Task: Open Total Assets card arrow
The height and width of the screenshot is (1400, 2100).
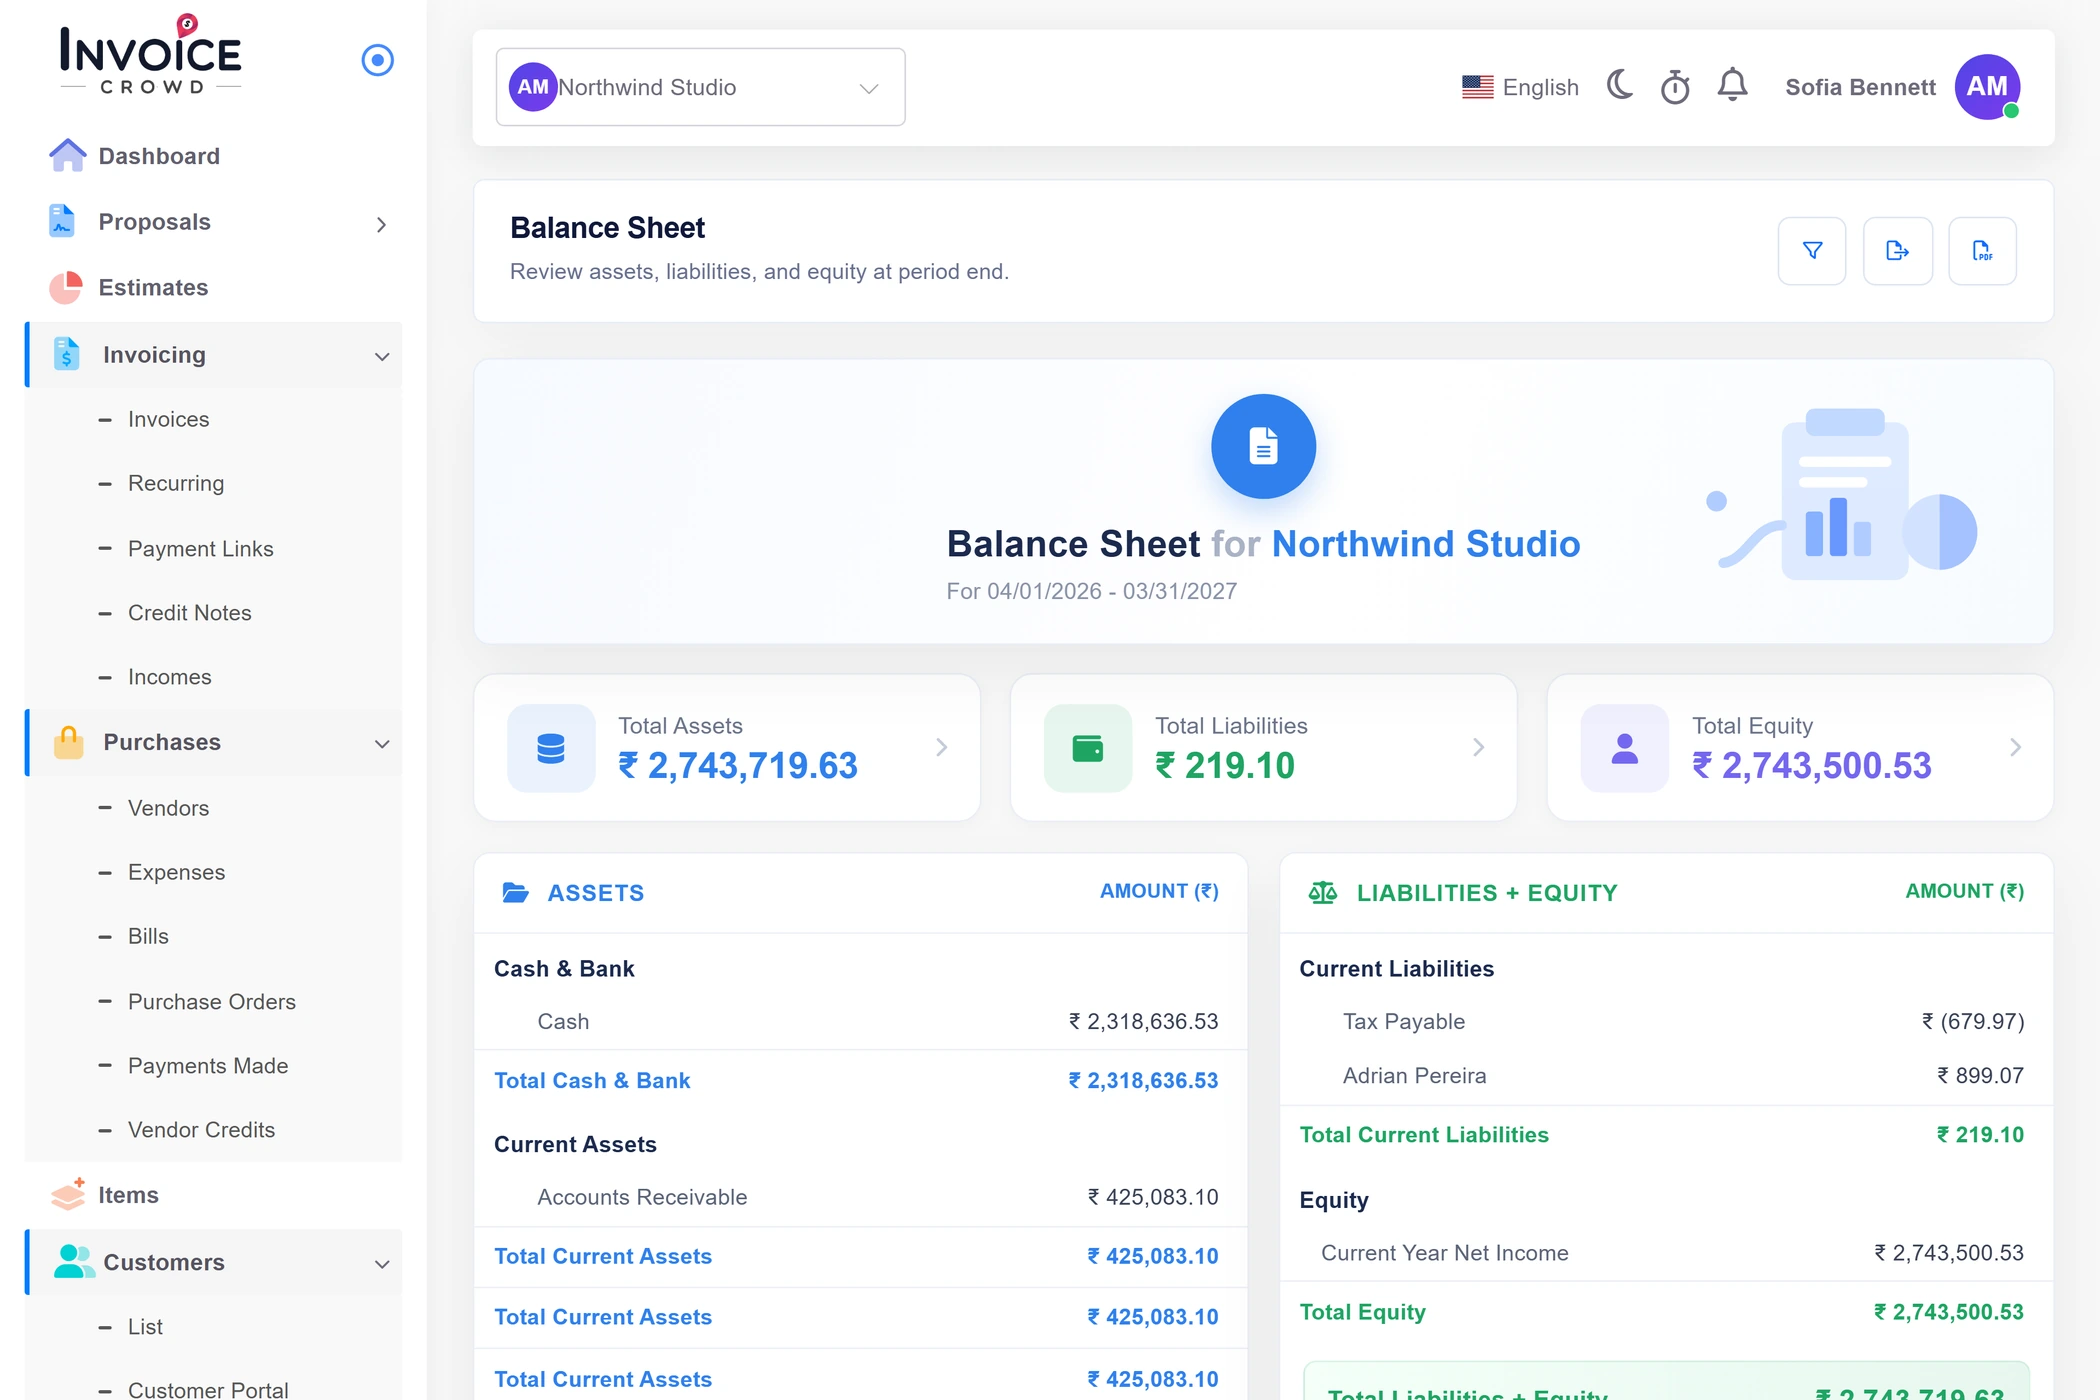Action: [x=941, y=747]
